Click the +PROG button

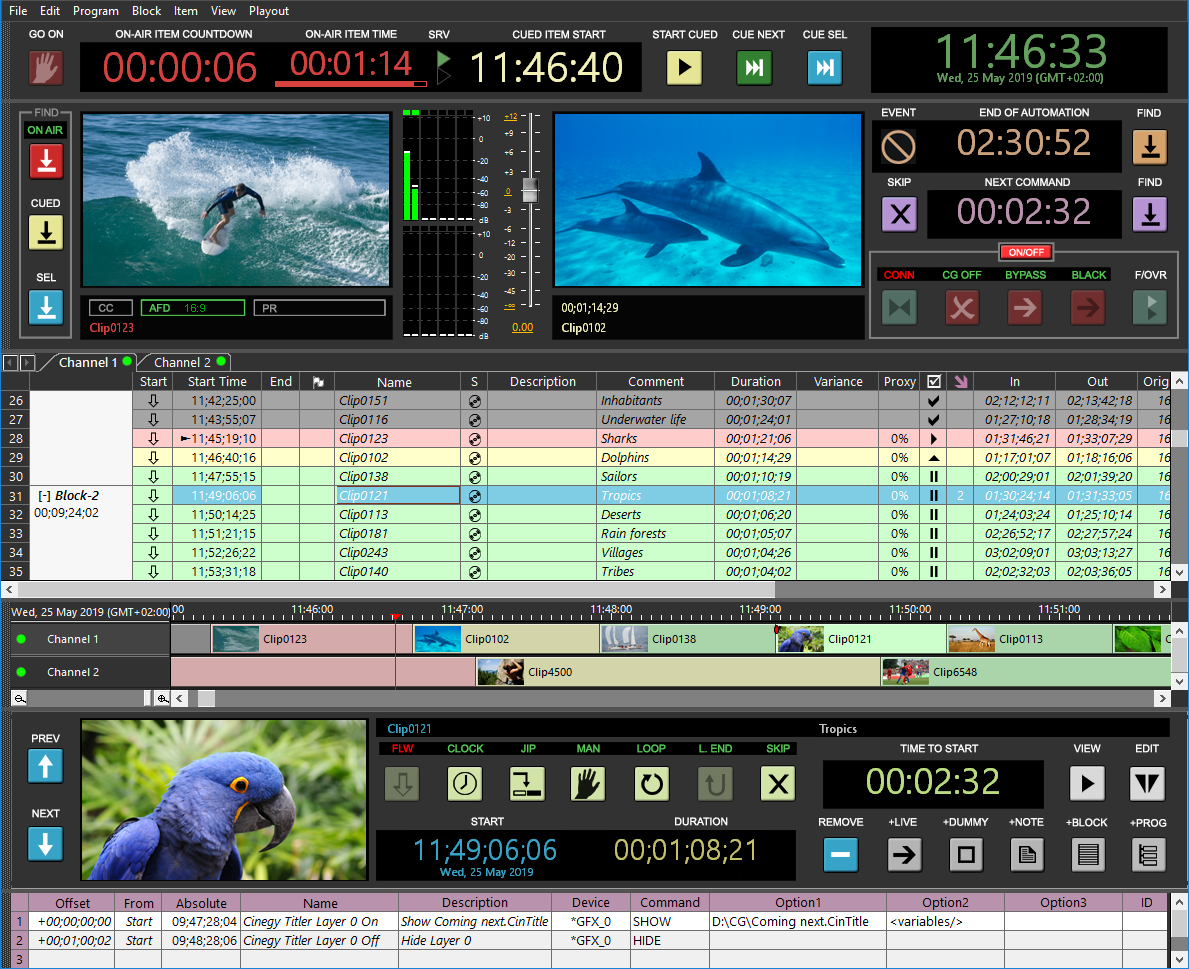[x=1148, y=855]
